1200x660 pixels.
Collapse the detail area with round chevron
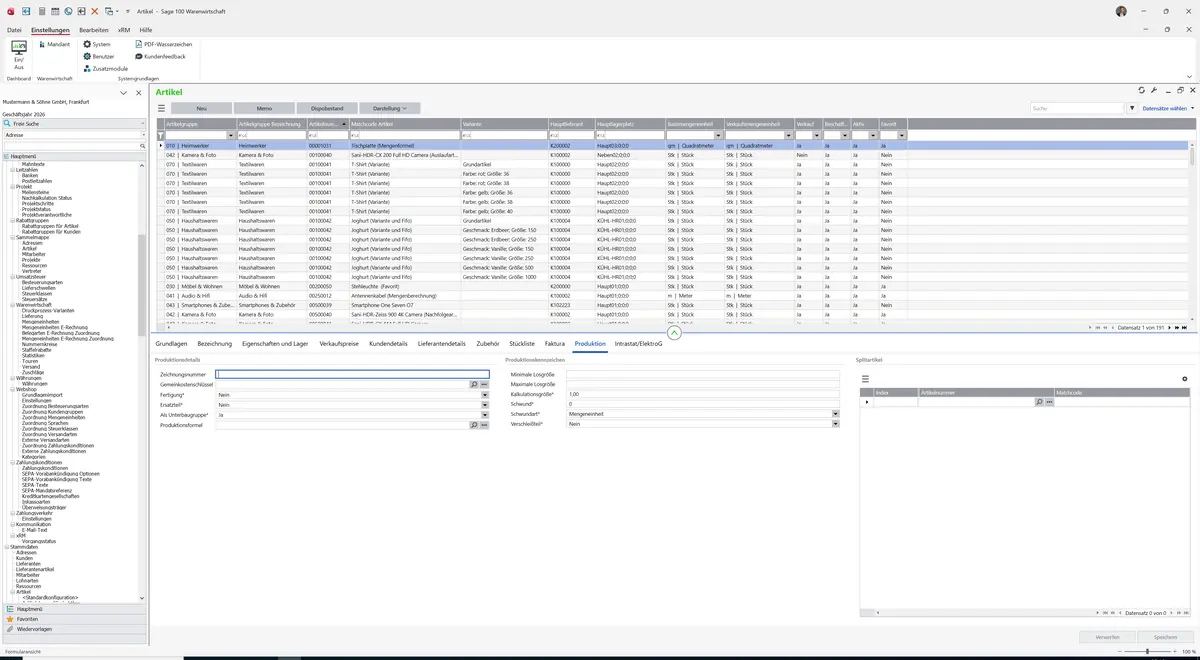pos(674,333)
